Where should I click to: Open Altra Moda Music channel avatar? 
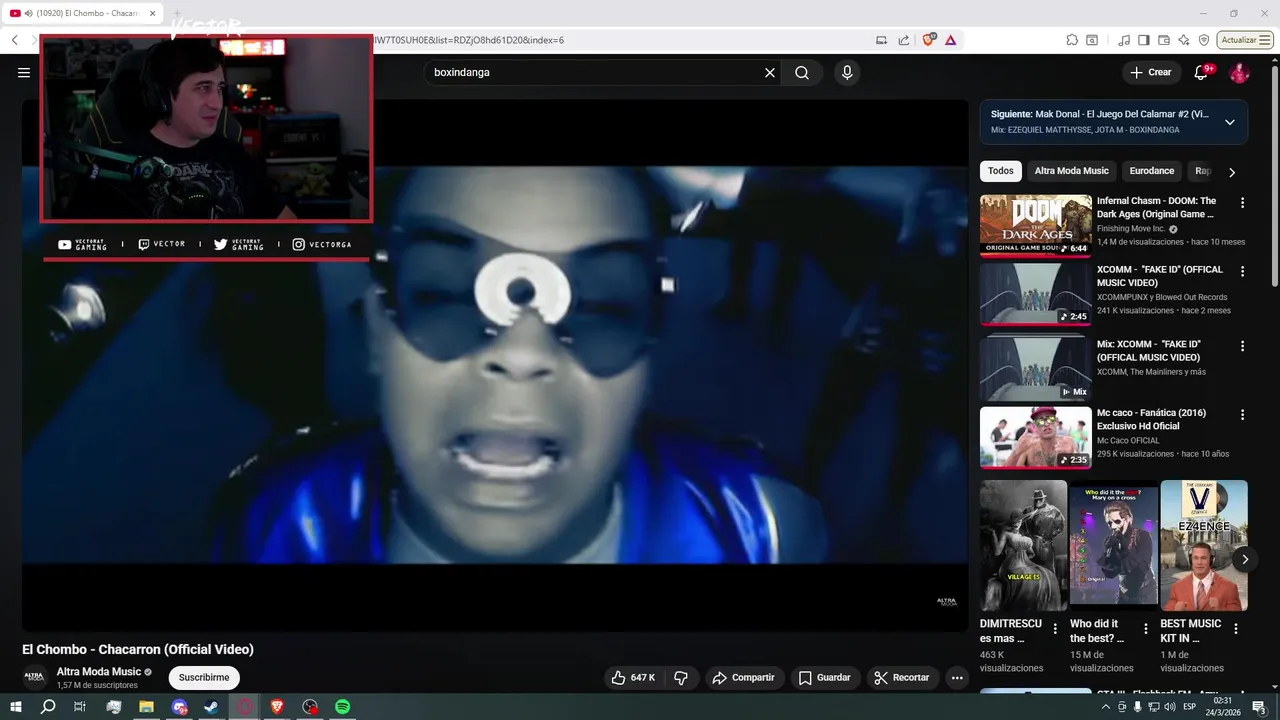point(35,677)
